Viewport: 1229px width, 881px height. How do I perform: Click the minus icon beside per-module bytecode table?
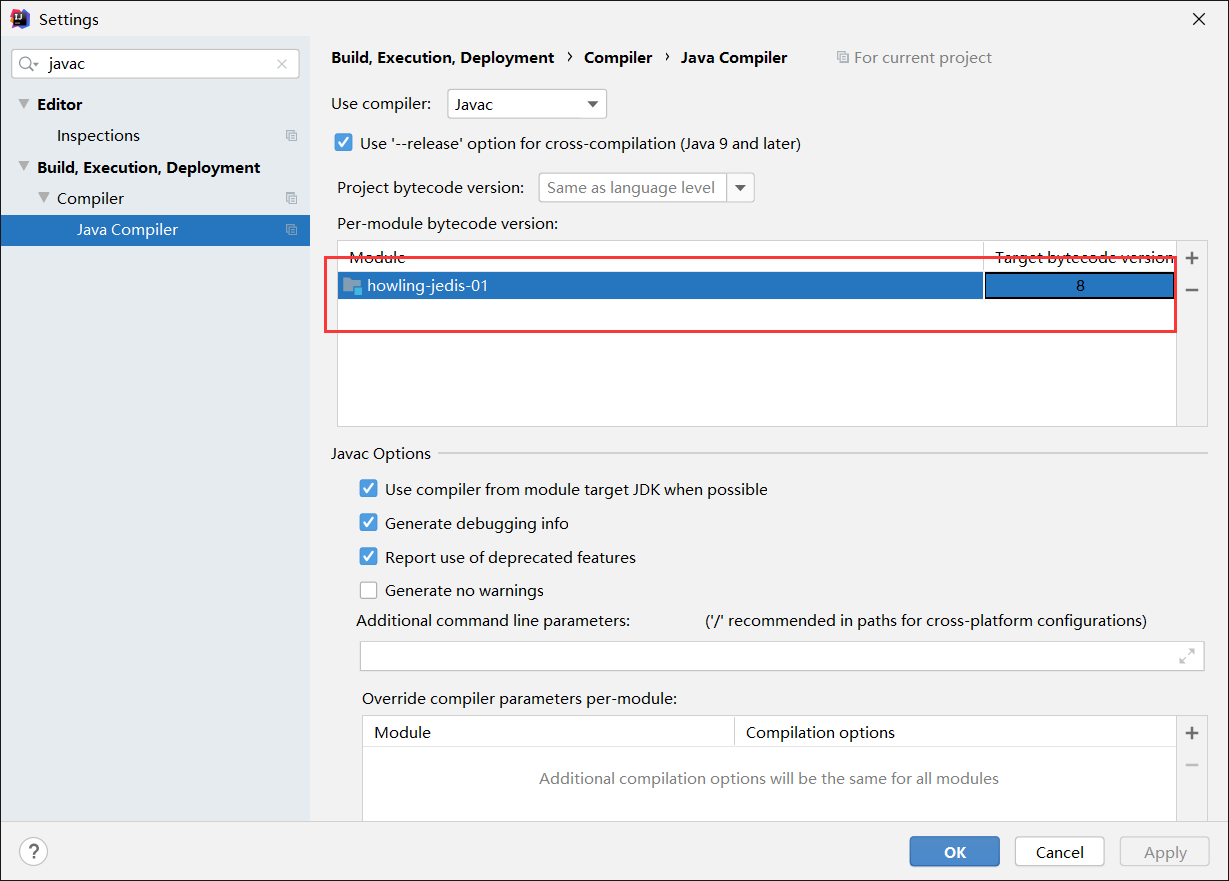(1191, 290)
